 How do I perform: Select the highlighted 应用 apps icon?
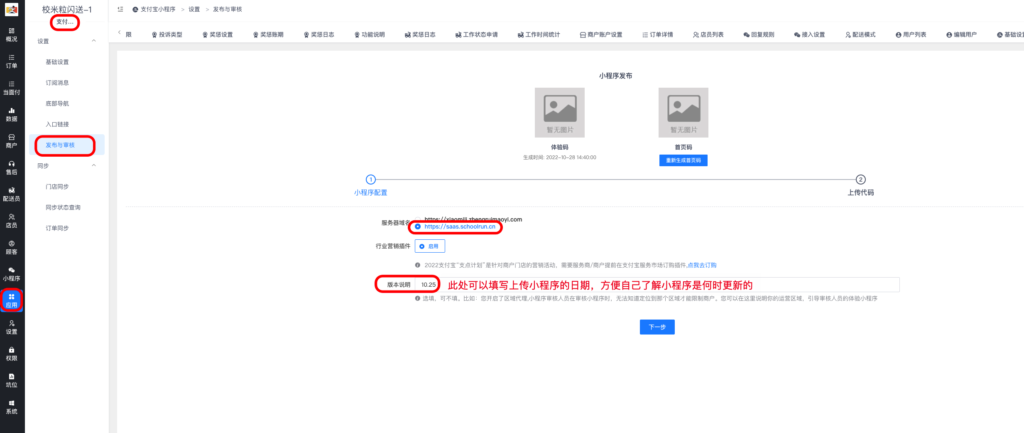[12, 300]
